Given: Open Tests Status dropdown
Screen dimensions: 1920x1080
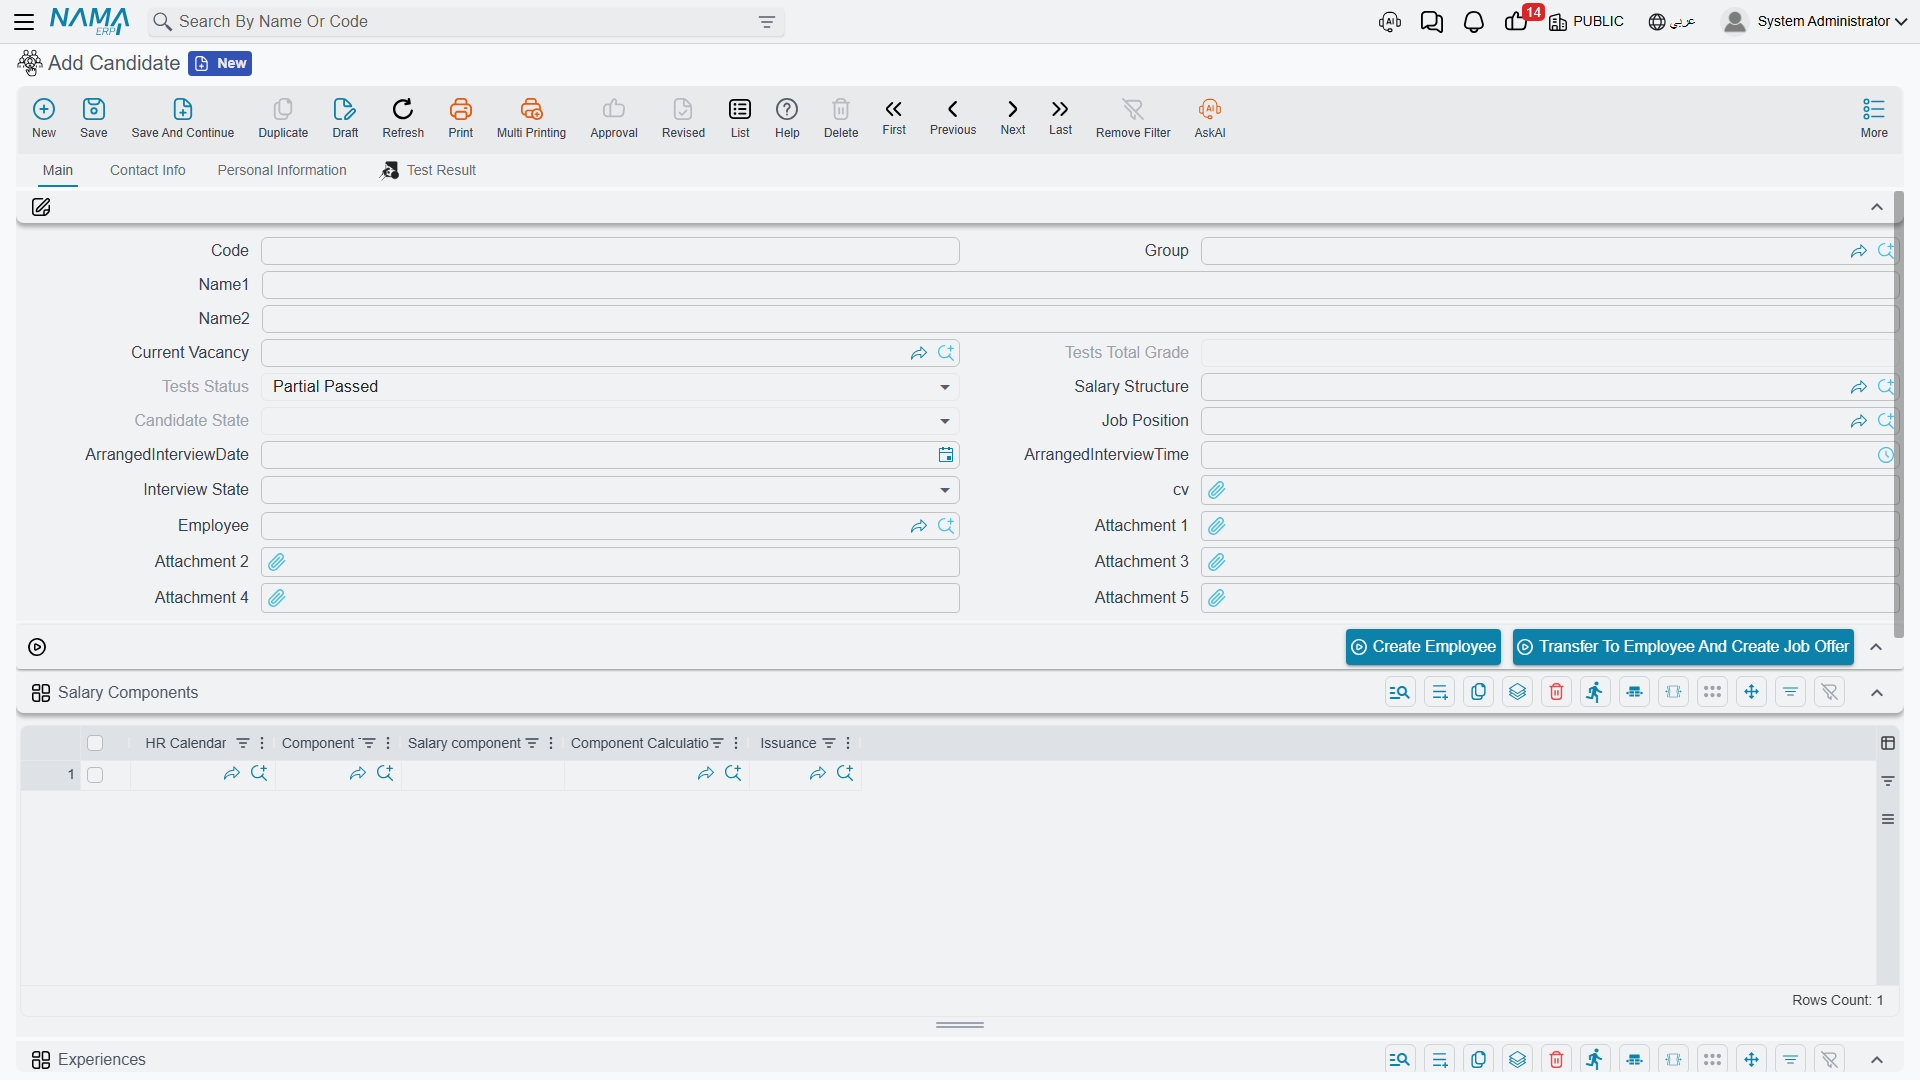Looking at the screenshot, I should (944, 387).
